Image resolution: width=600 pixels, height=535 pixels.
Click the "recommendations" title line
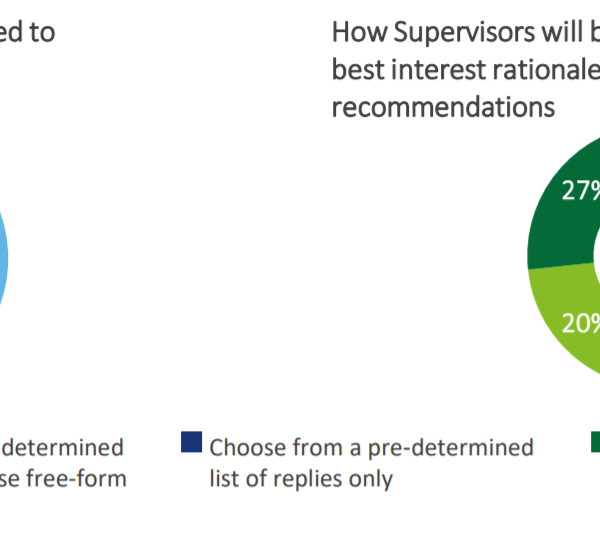pyautogui.click(x=443, y=106)
